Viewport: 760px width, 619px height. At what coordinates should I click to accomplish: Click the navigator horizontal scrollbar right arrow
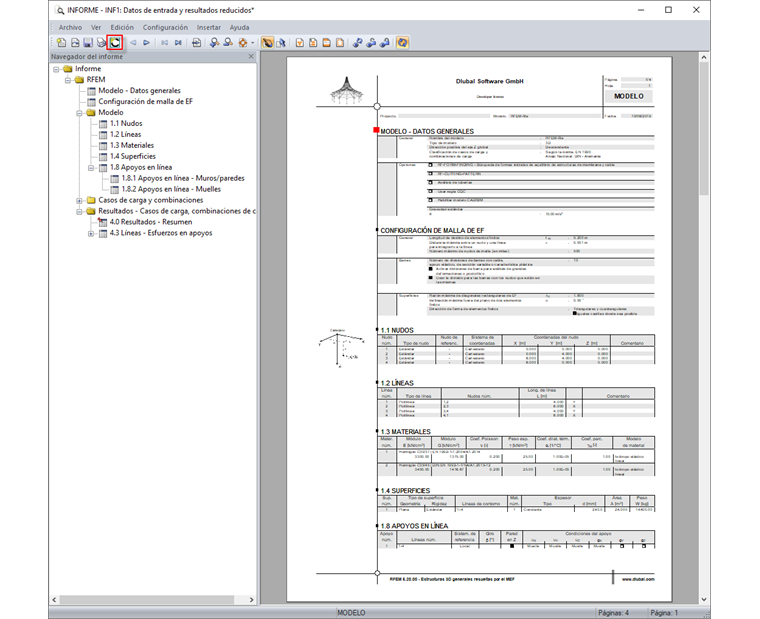251,600
